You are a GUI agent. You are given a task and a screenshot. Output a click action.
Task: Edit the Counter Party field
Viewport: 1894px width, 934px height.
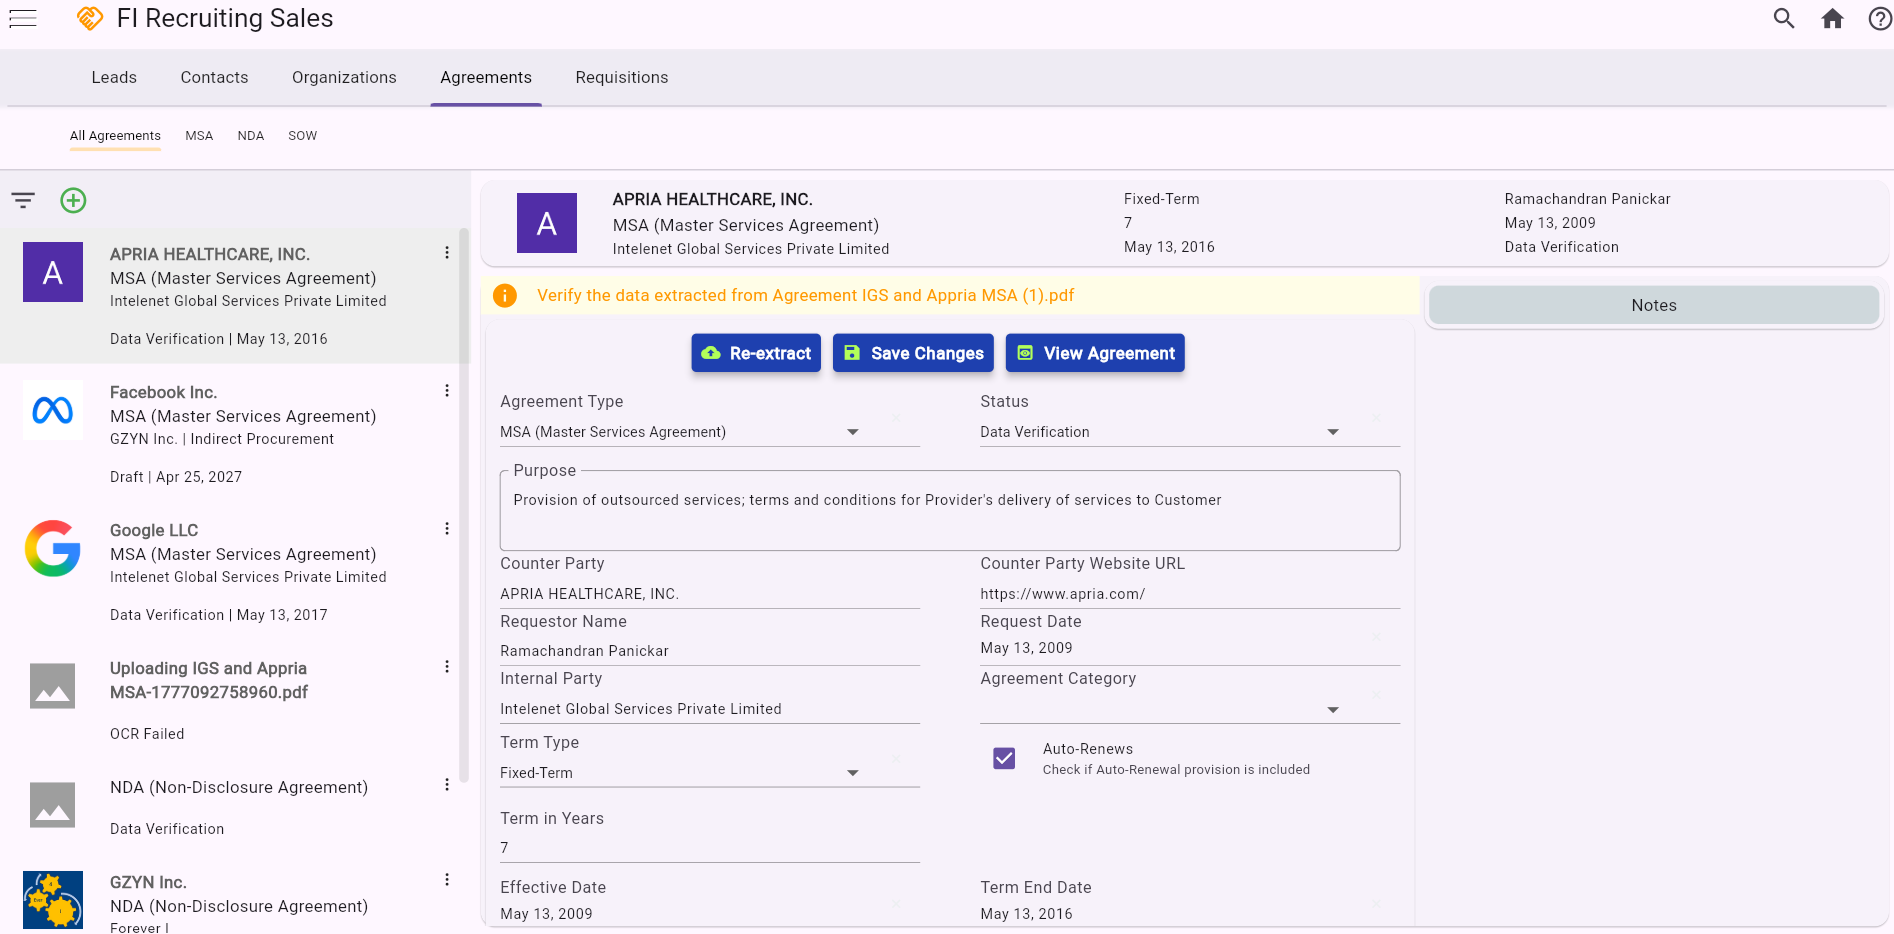point(710,594)
